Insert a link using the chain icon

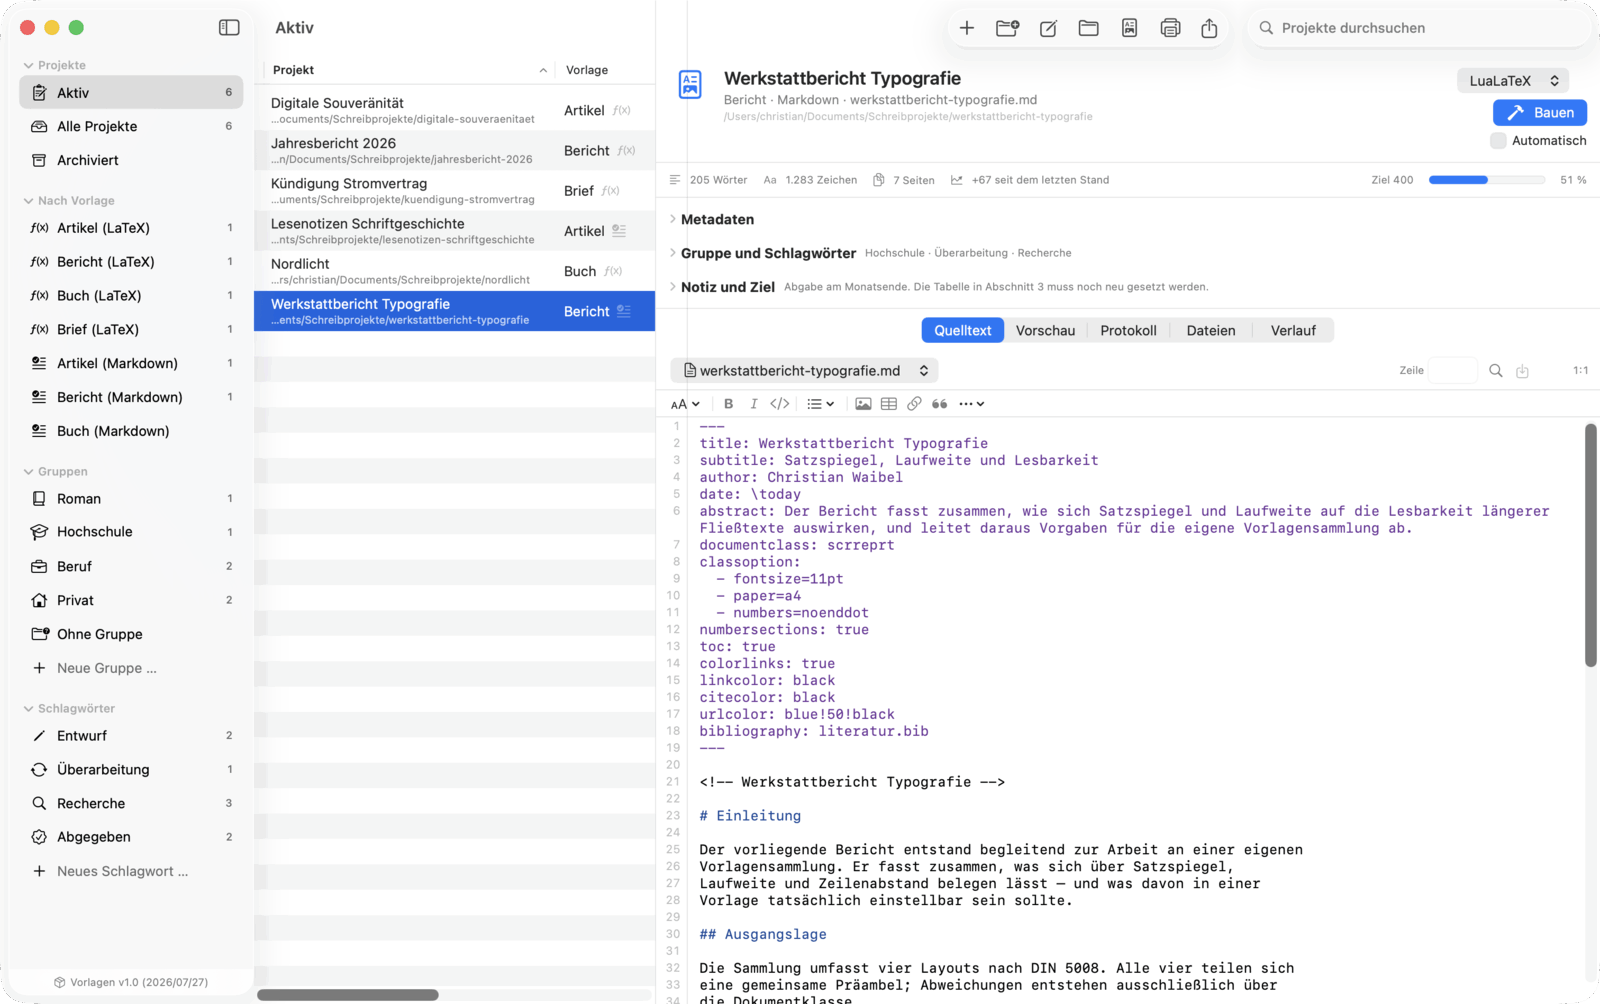[914, 404]
